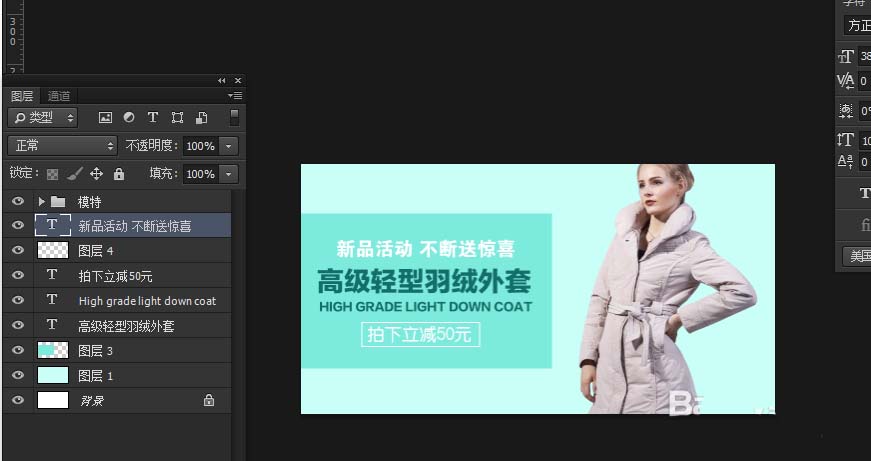
Task: Filter for adjustment layers icon
Action: click(x=129, y=117)
